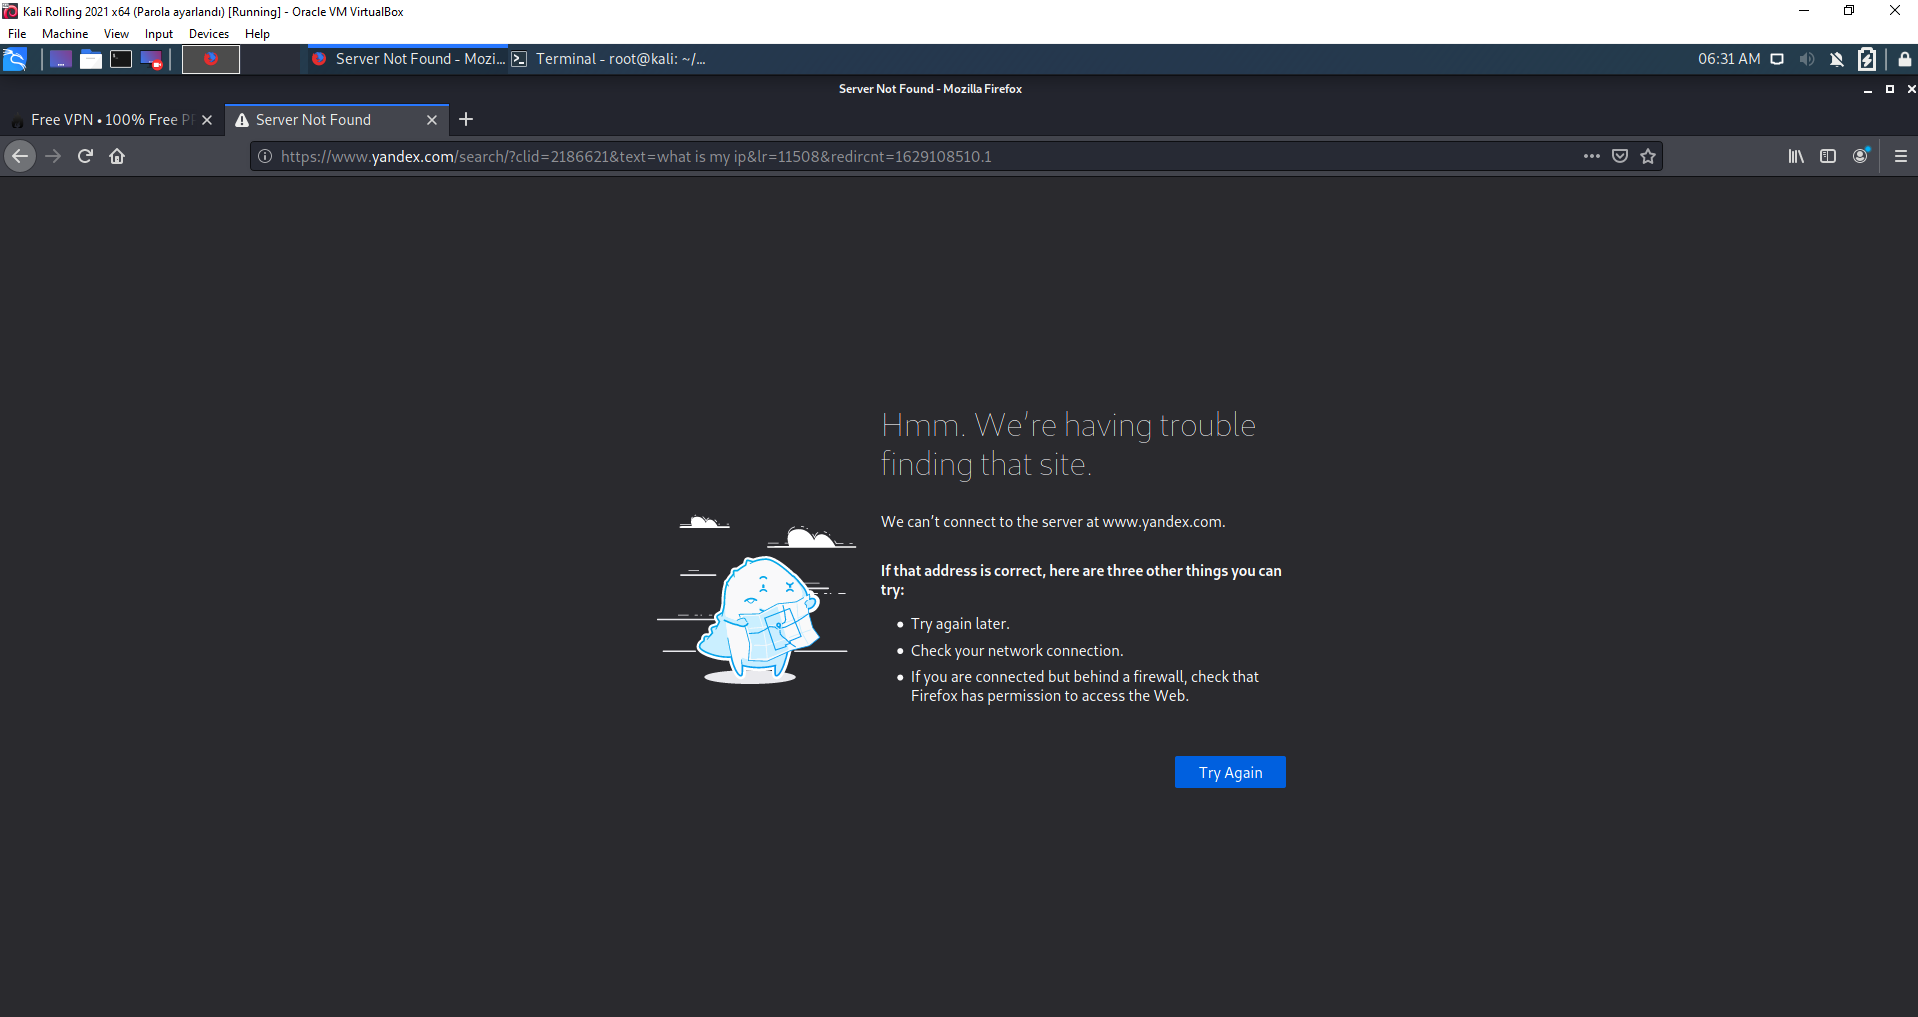Click the Firefox window title 'Server Not Found - Mozilla Firefox'
Screen dimensions: 1918x1017
coord(930,89)
